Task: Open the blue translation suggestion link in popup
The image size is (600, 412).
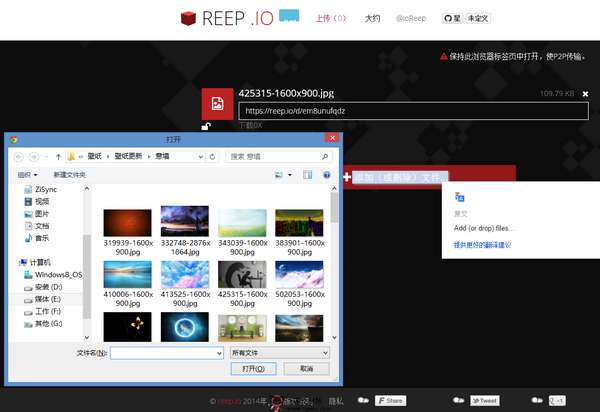Action: click(482, 245)
